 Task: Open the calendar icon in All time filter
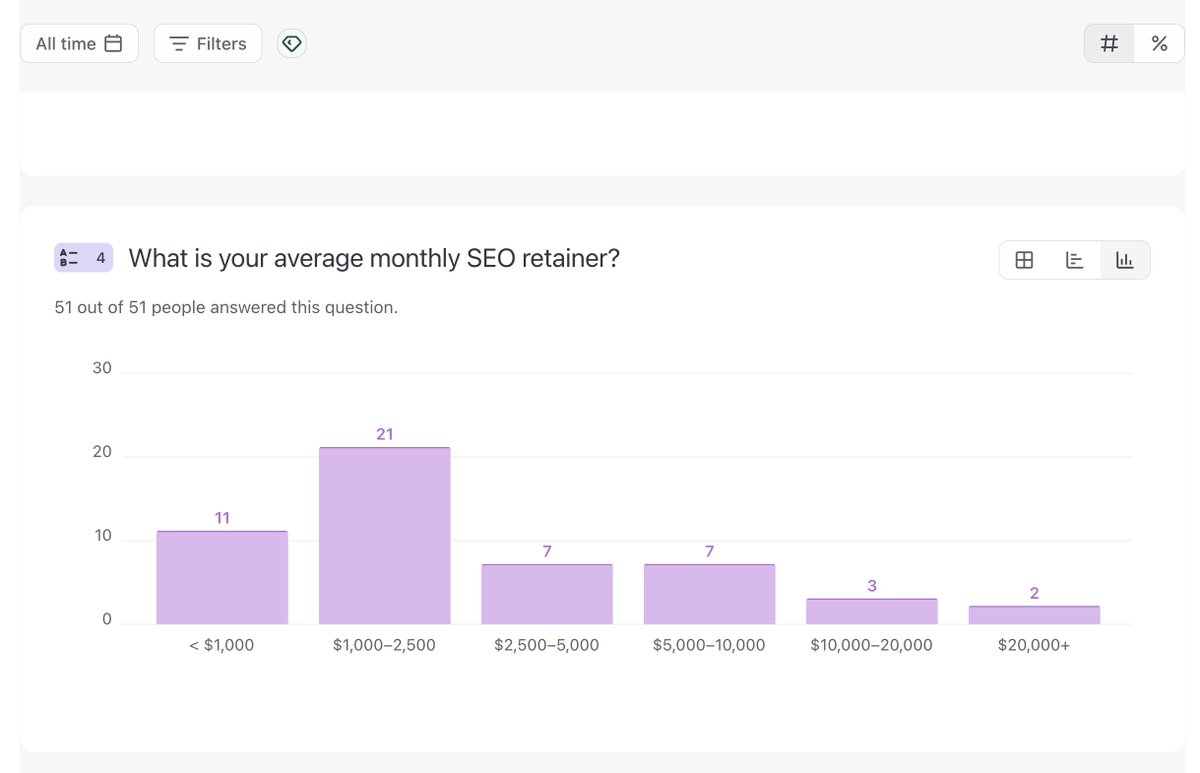coord(115,43)
